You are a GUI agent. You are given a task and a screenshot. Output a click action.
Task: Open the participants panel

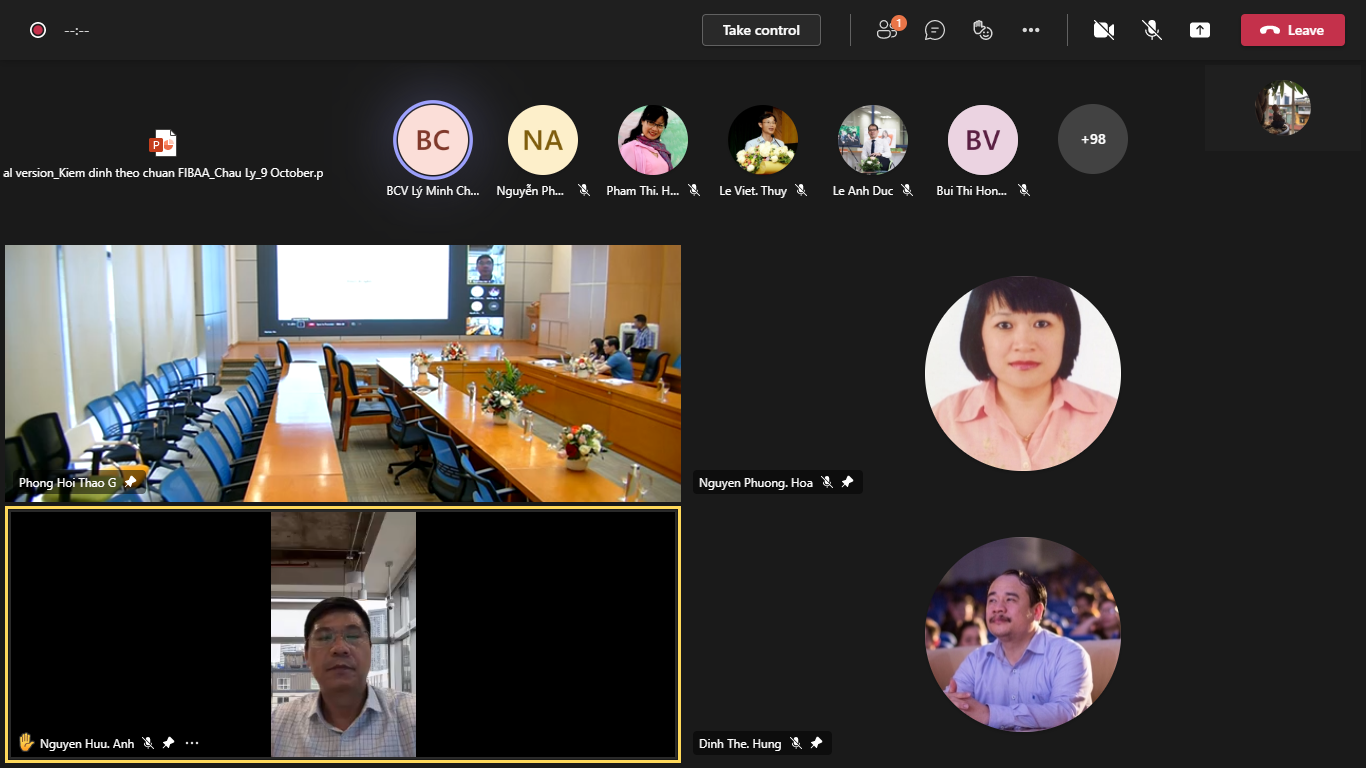coord(887,29)
